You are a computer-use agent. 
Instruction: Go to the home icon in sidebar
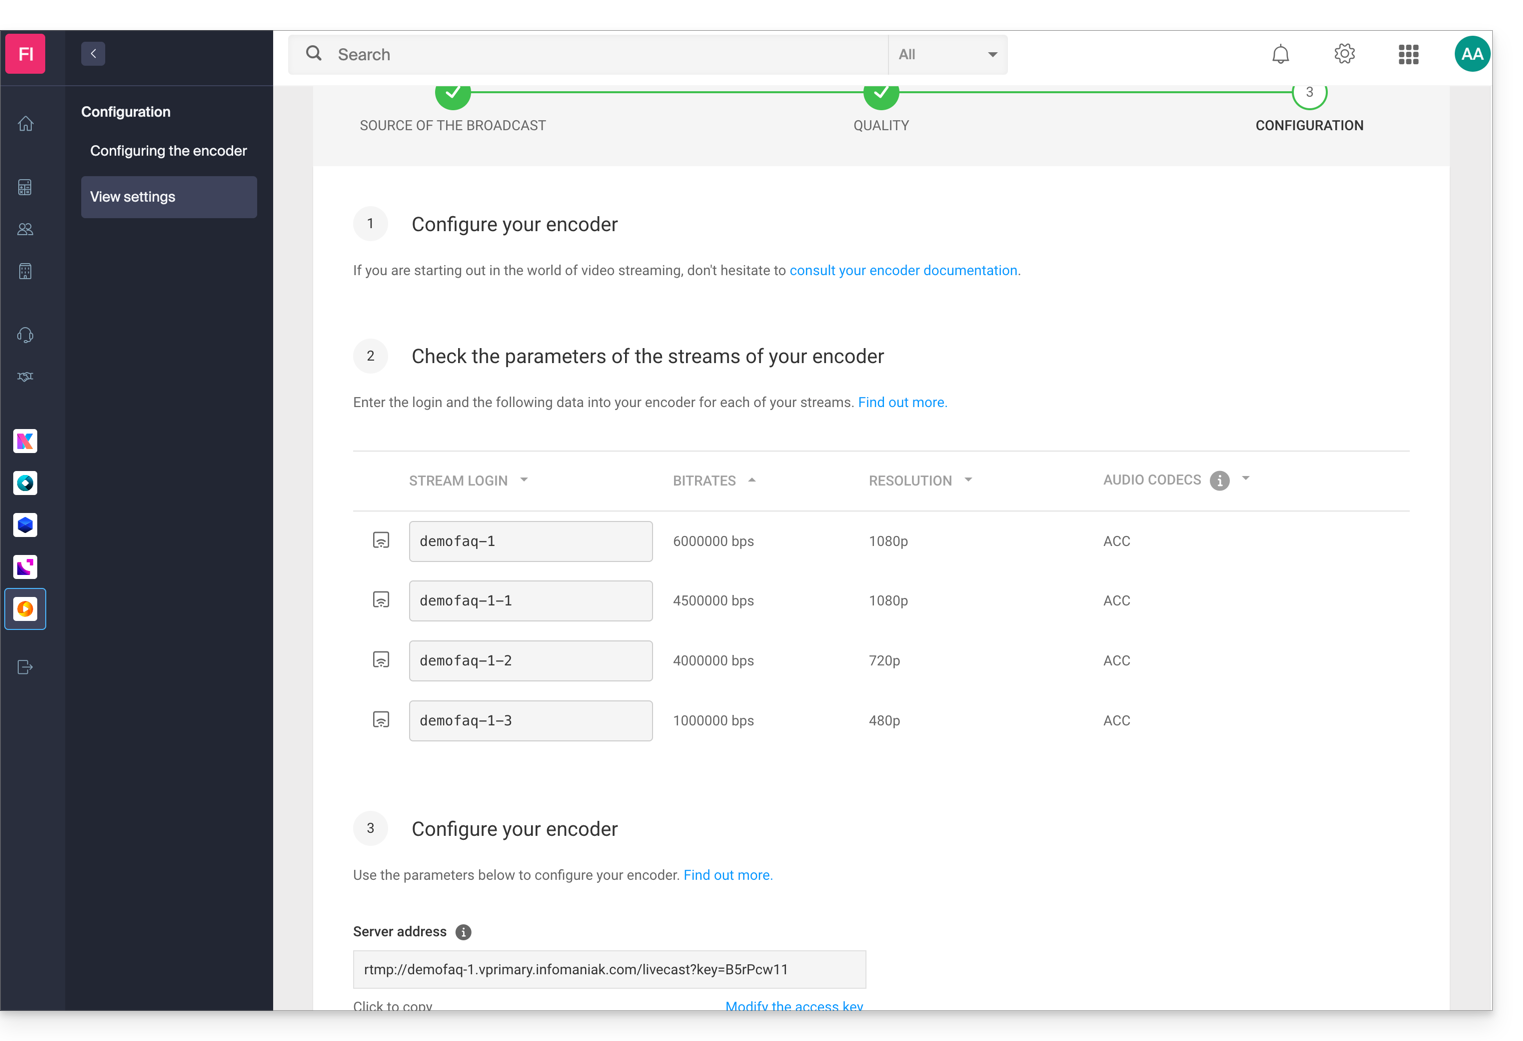click(26, 124)
